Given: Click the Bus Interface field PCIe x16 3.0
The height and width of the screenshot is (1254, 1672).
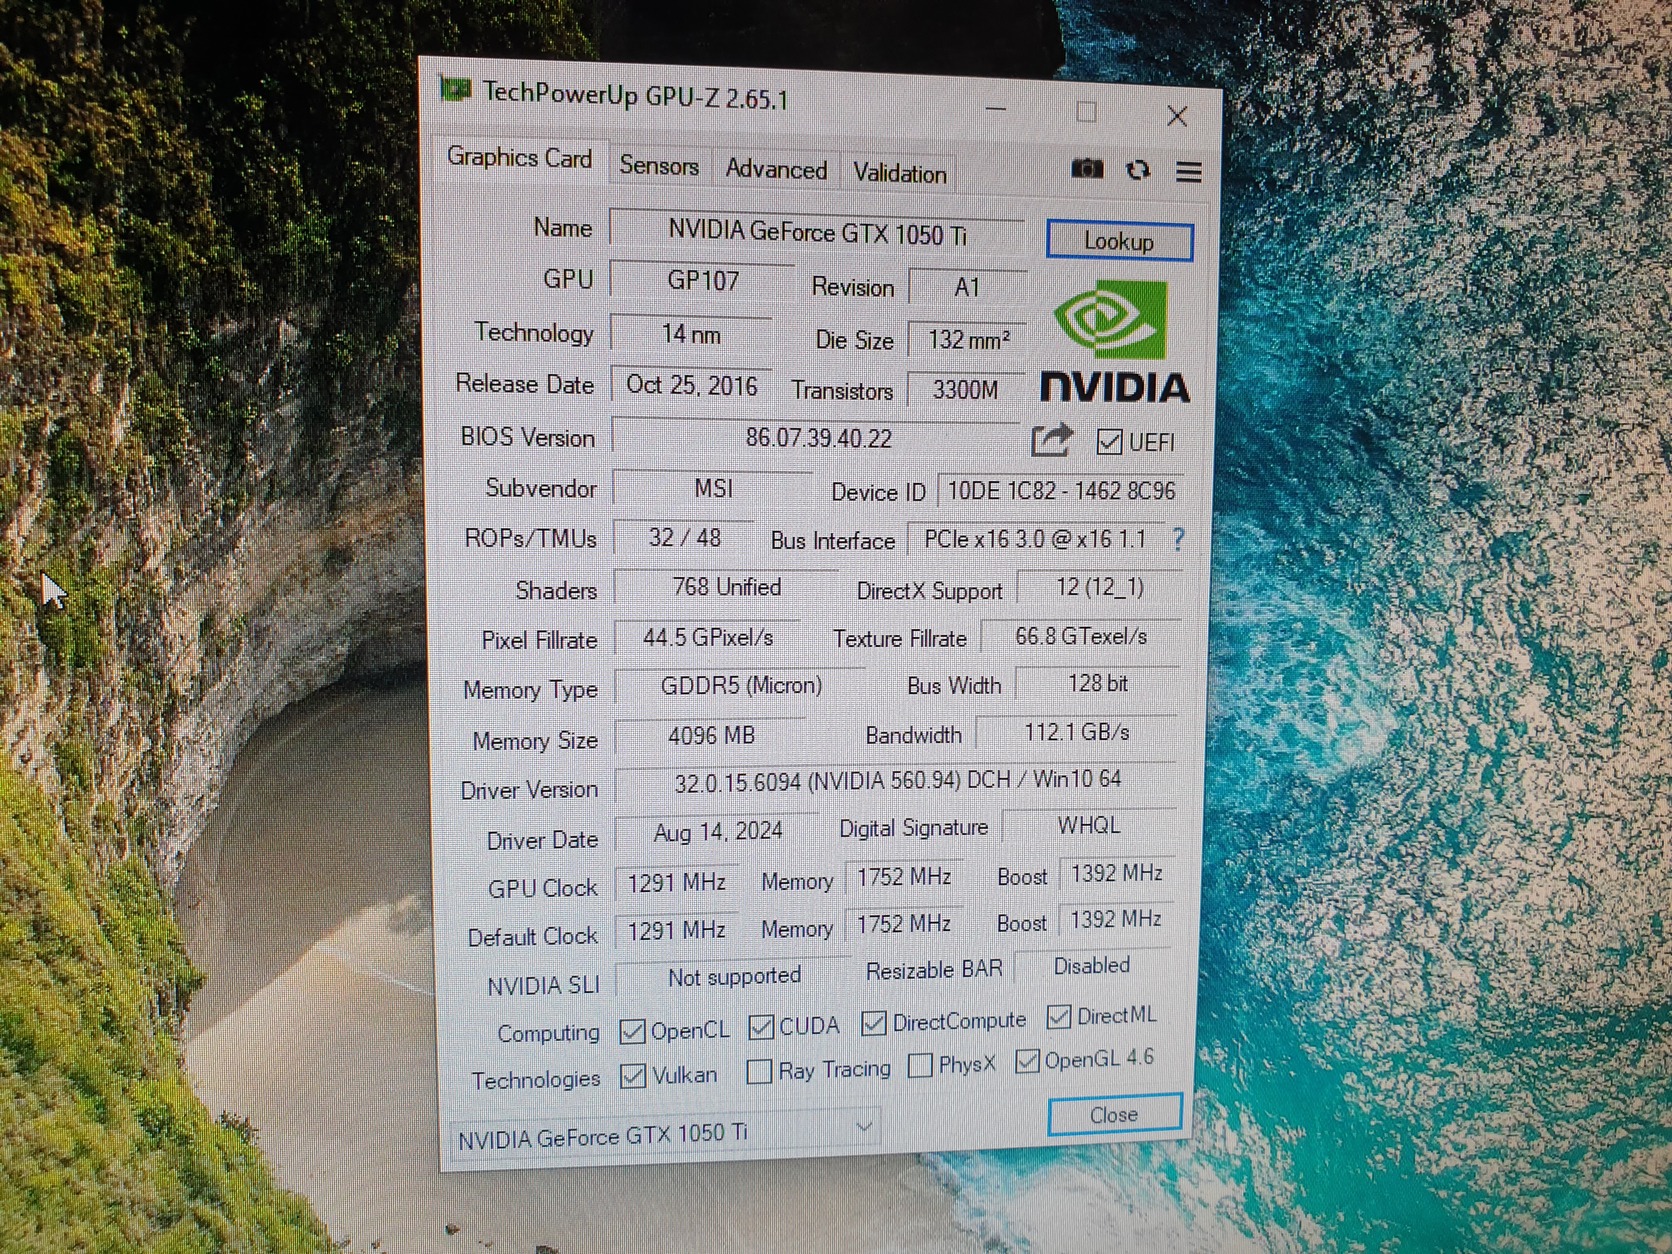Looking at the screenshot, I should point(1035,540).
